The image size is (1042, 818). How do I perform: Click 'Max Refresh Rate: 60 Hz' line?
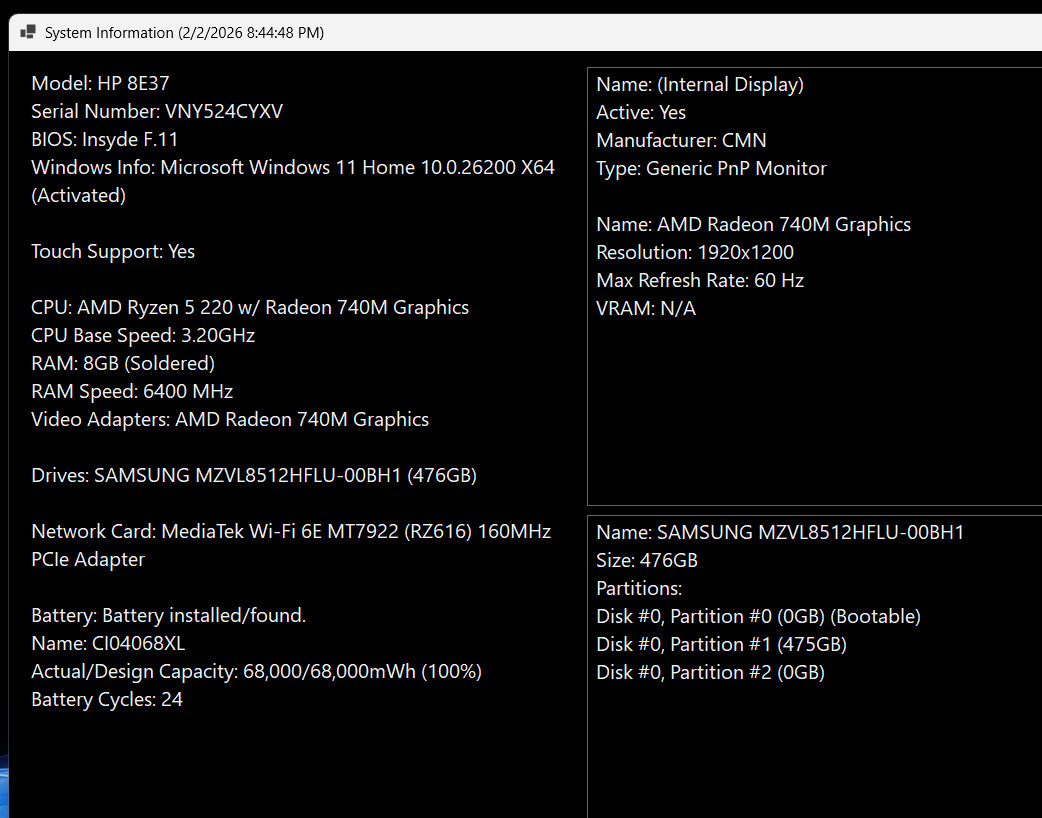[700, 280]
